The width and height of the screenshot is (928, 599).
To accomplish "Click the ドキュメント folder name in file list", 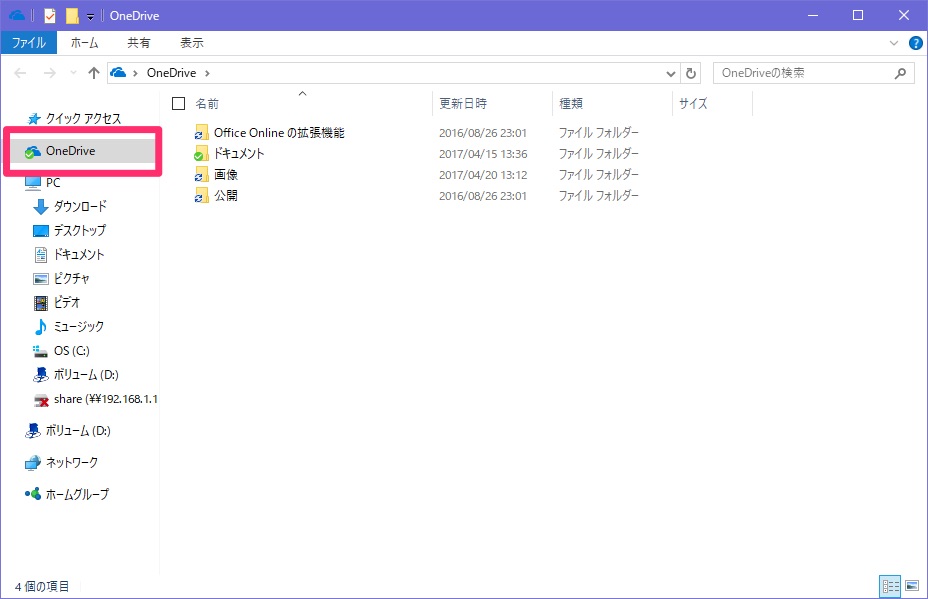I will pos(239,154).
